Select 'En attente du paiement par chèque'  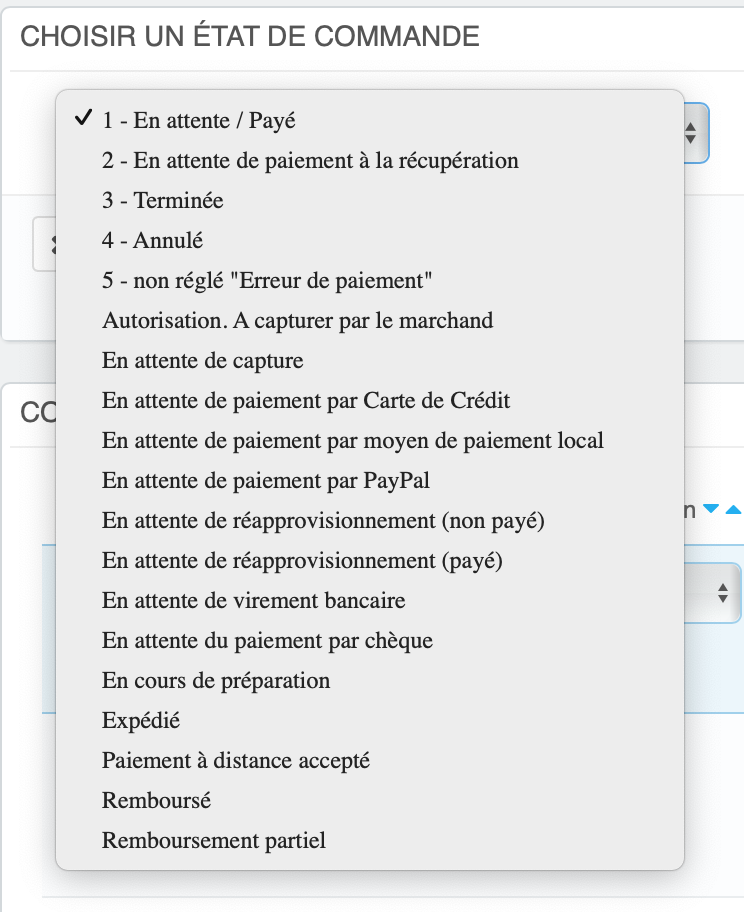pyautogui.click(x=369, y=641)
